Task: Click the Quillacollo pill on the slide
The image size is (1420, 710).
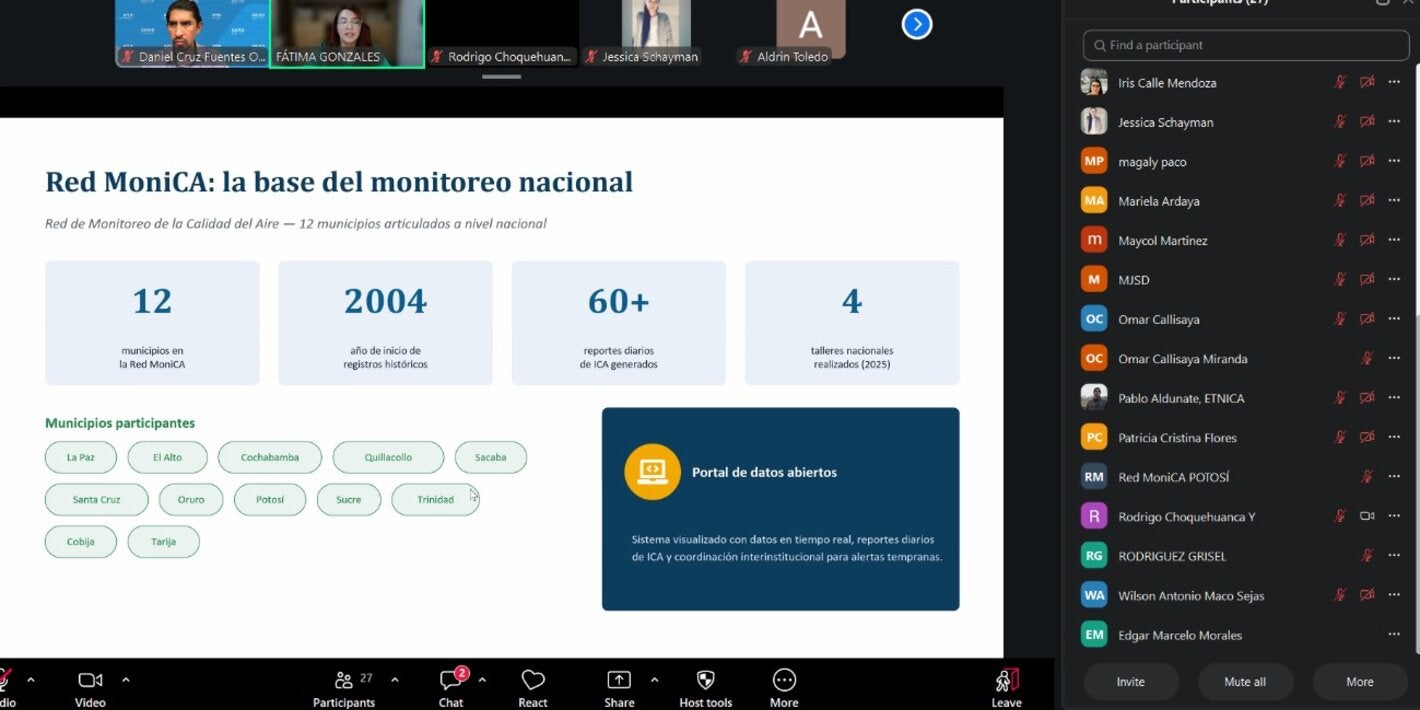Action: point(388,457)
